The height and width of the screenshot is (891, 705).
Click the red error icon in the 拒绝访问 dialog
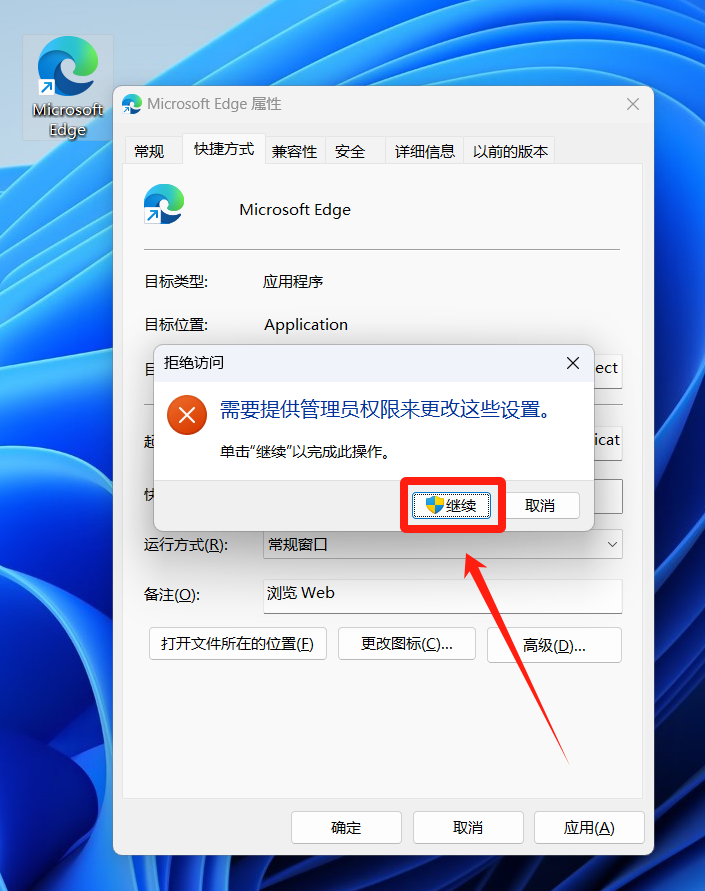[186, 415]
